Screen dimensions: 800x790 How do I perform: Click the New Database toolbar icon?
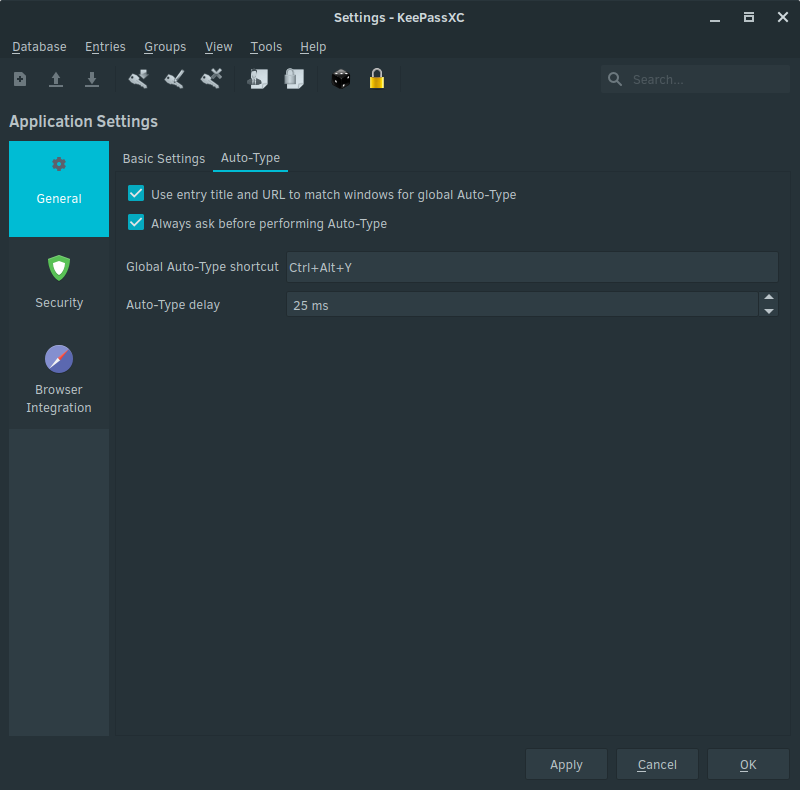[20, 79]
